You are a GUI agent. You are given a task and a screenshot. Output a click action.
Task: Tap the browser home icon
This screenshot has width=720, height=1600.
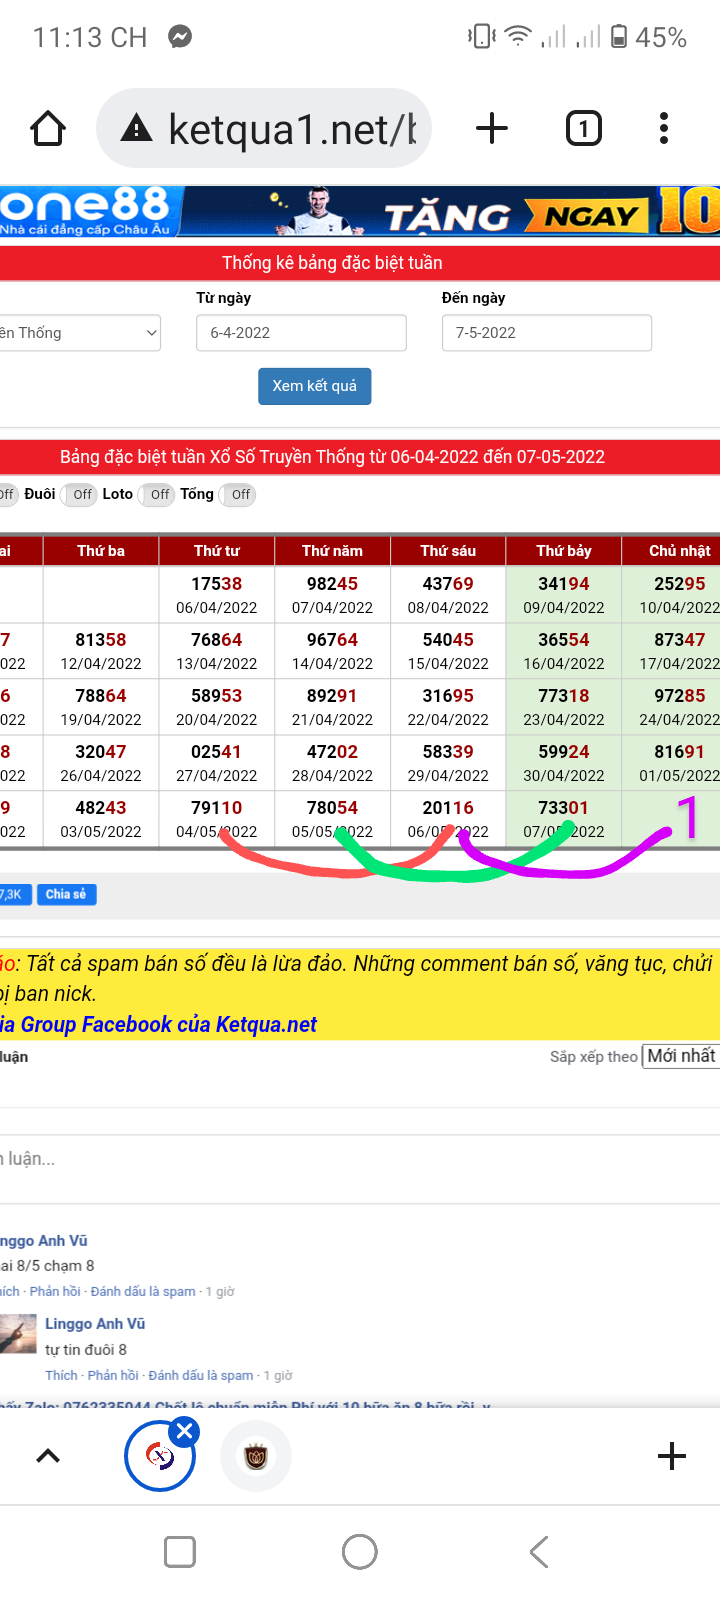(x=48, y=128)
